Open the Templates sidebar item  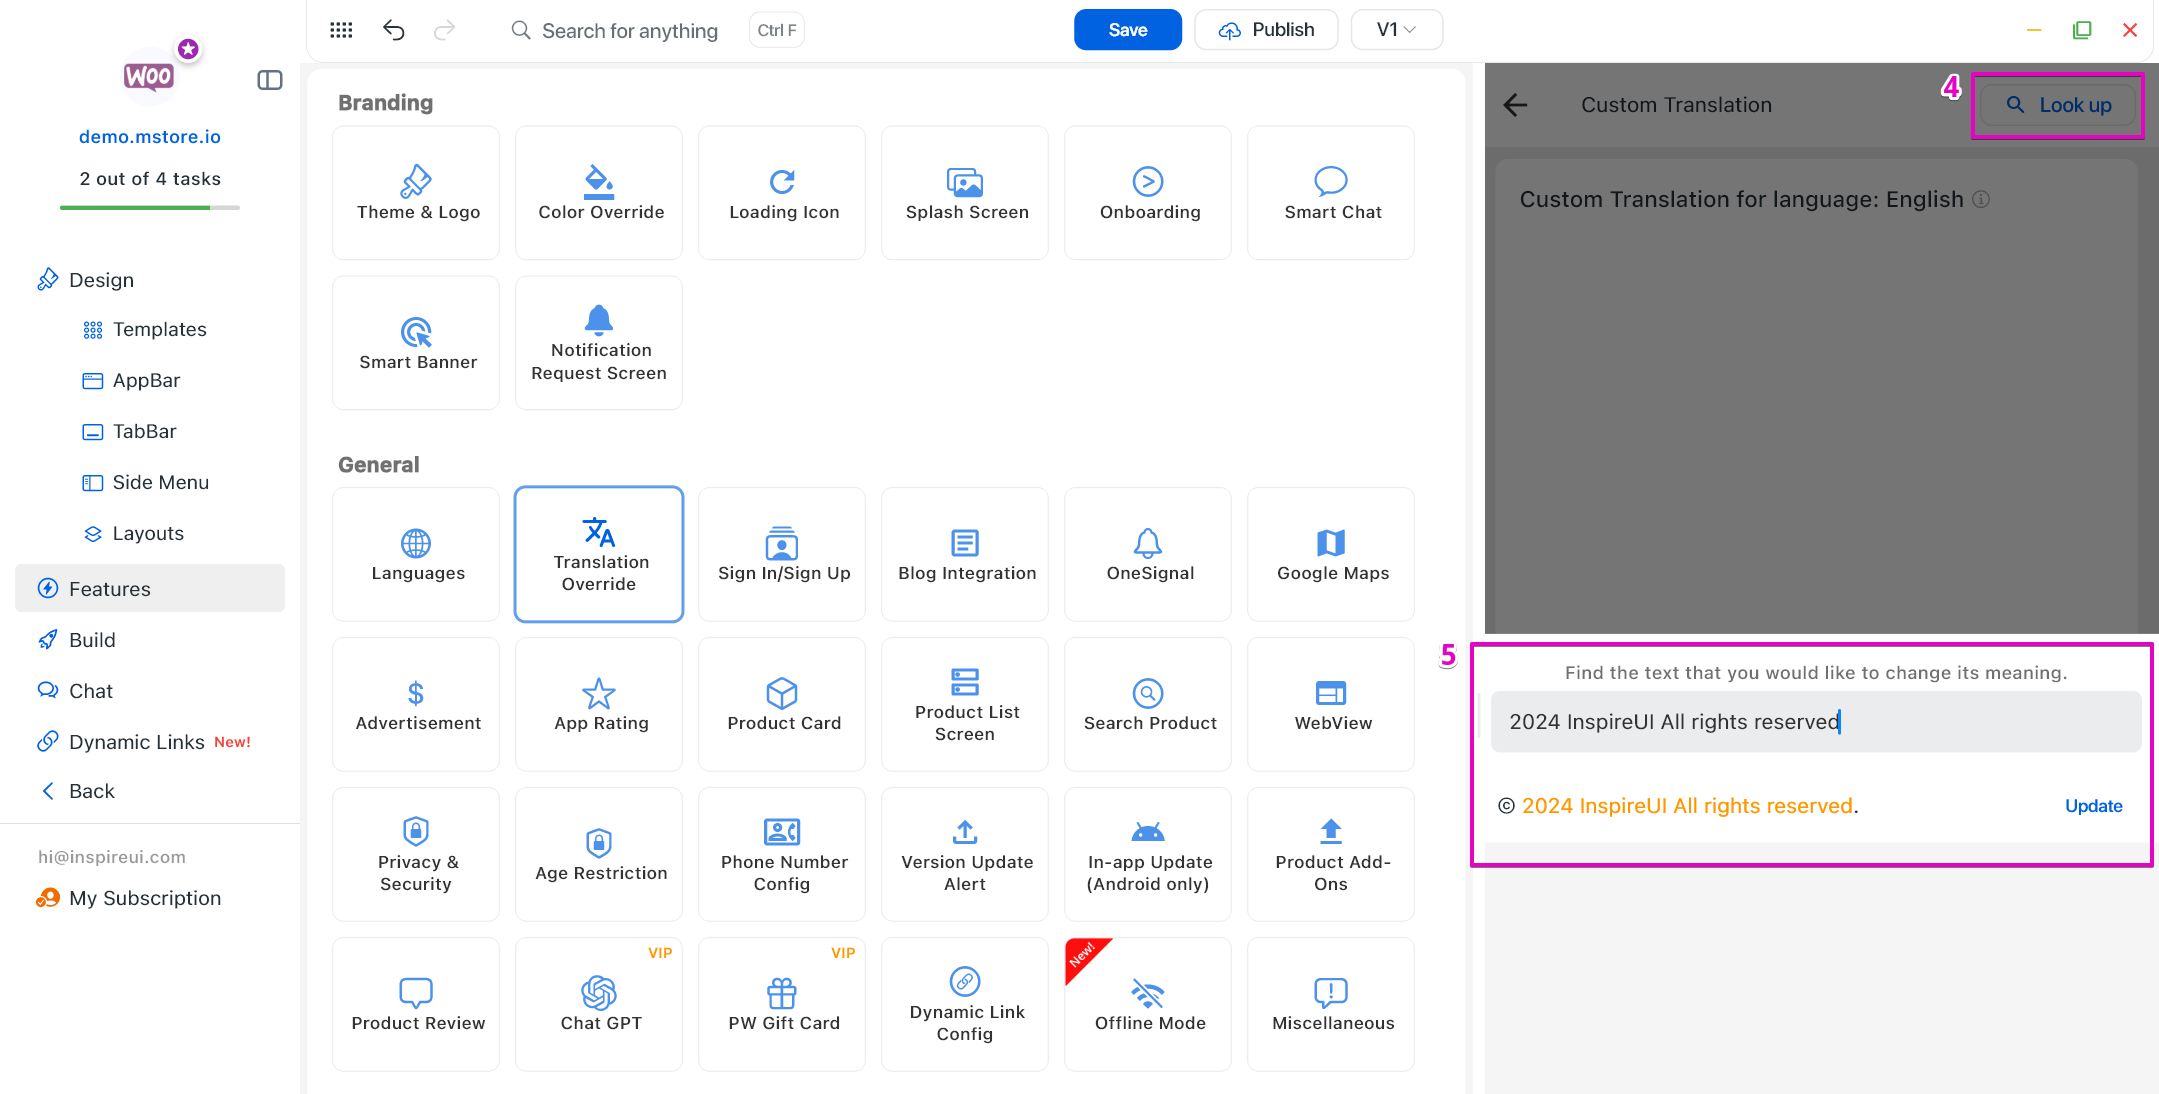(x=159, y=329)
